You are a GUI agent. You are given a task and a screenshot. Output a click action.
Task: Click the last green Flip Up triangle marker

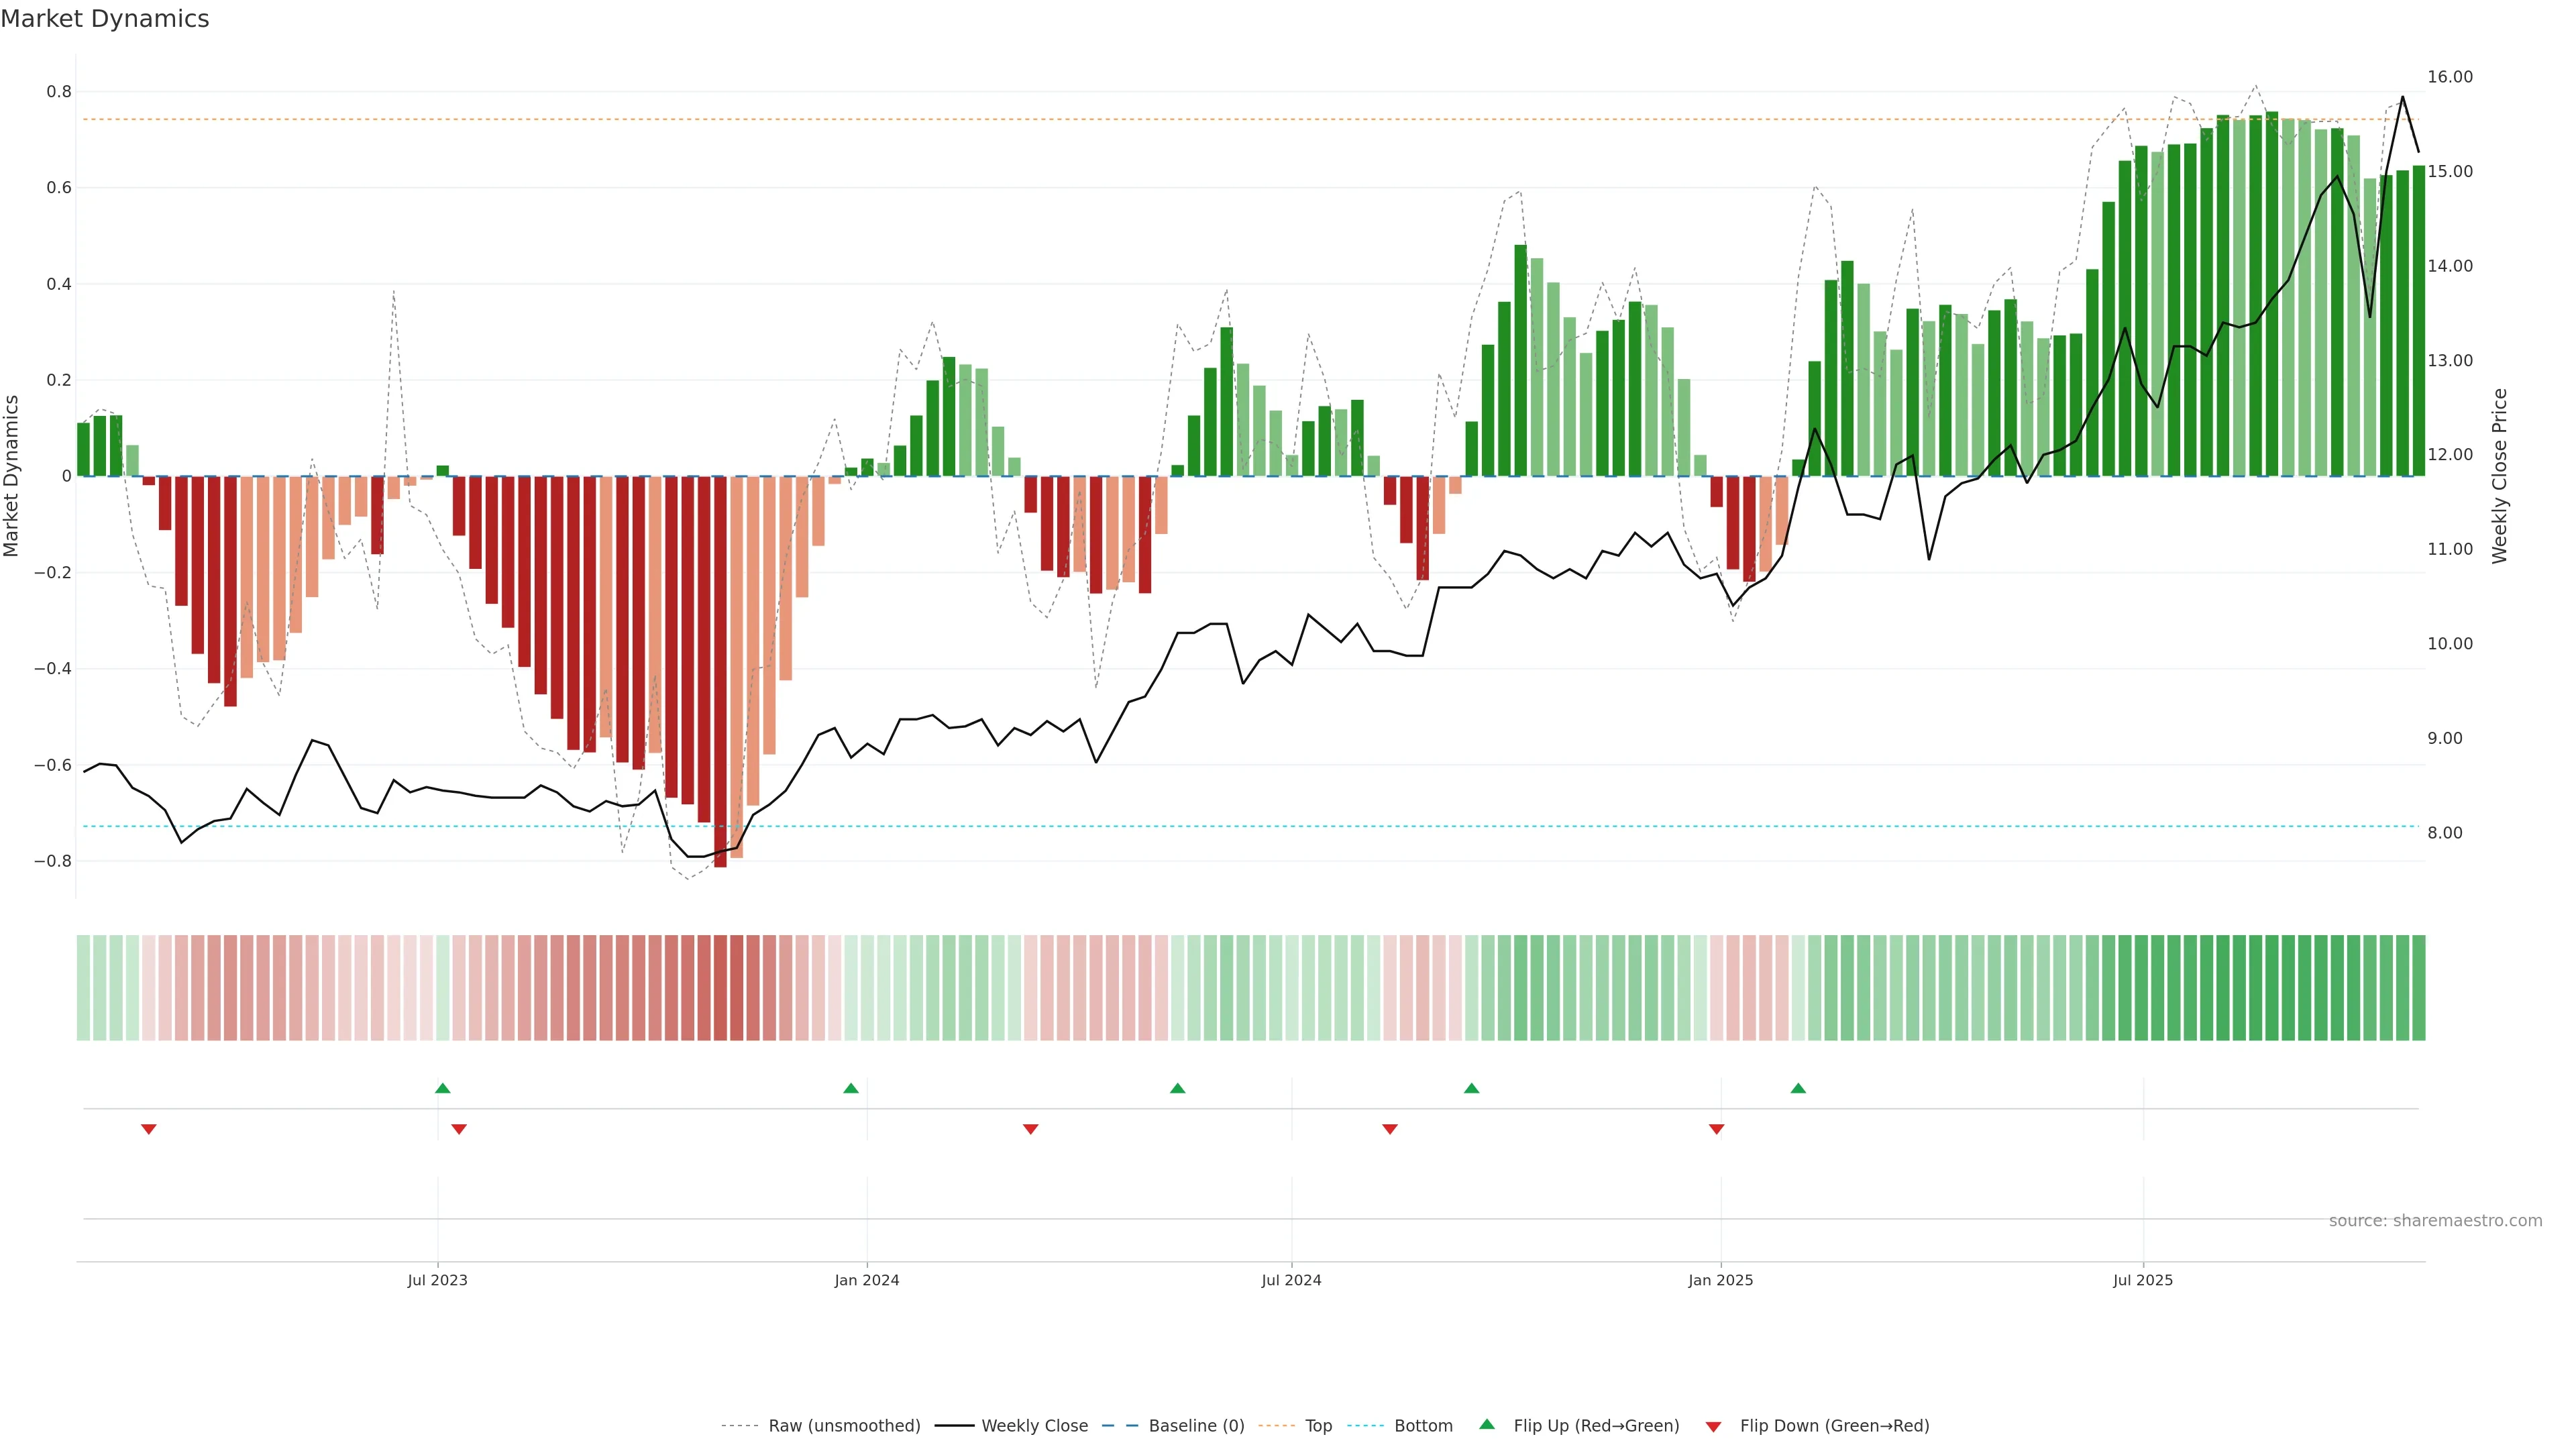[1798, 1088]
